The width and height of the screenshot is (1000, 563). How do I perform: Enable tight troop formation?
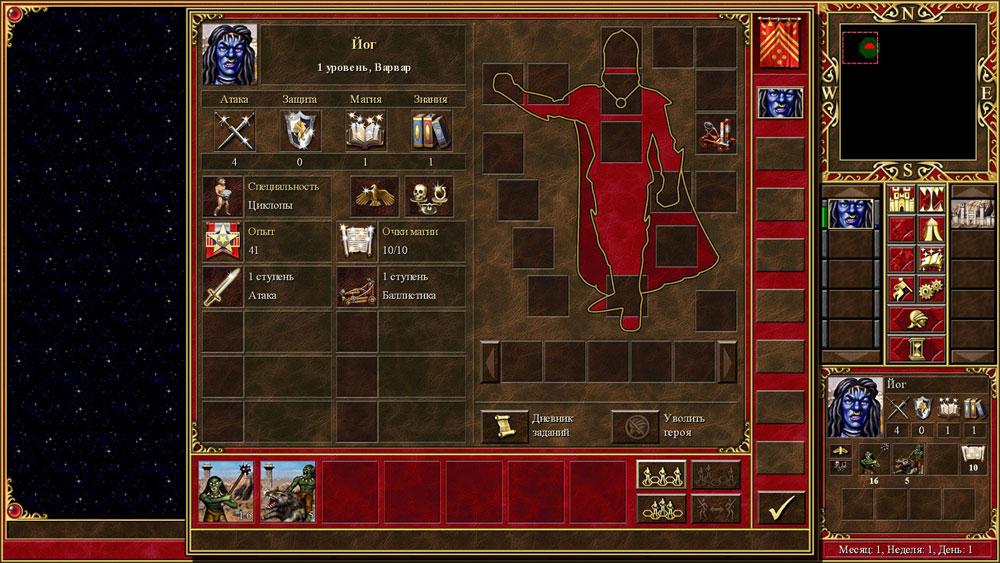661,508
